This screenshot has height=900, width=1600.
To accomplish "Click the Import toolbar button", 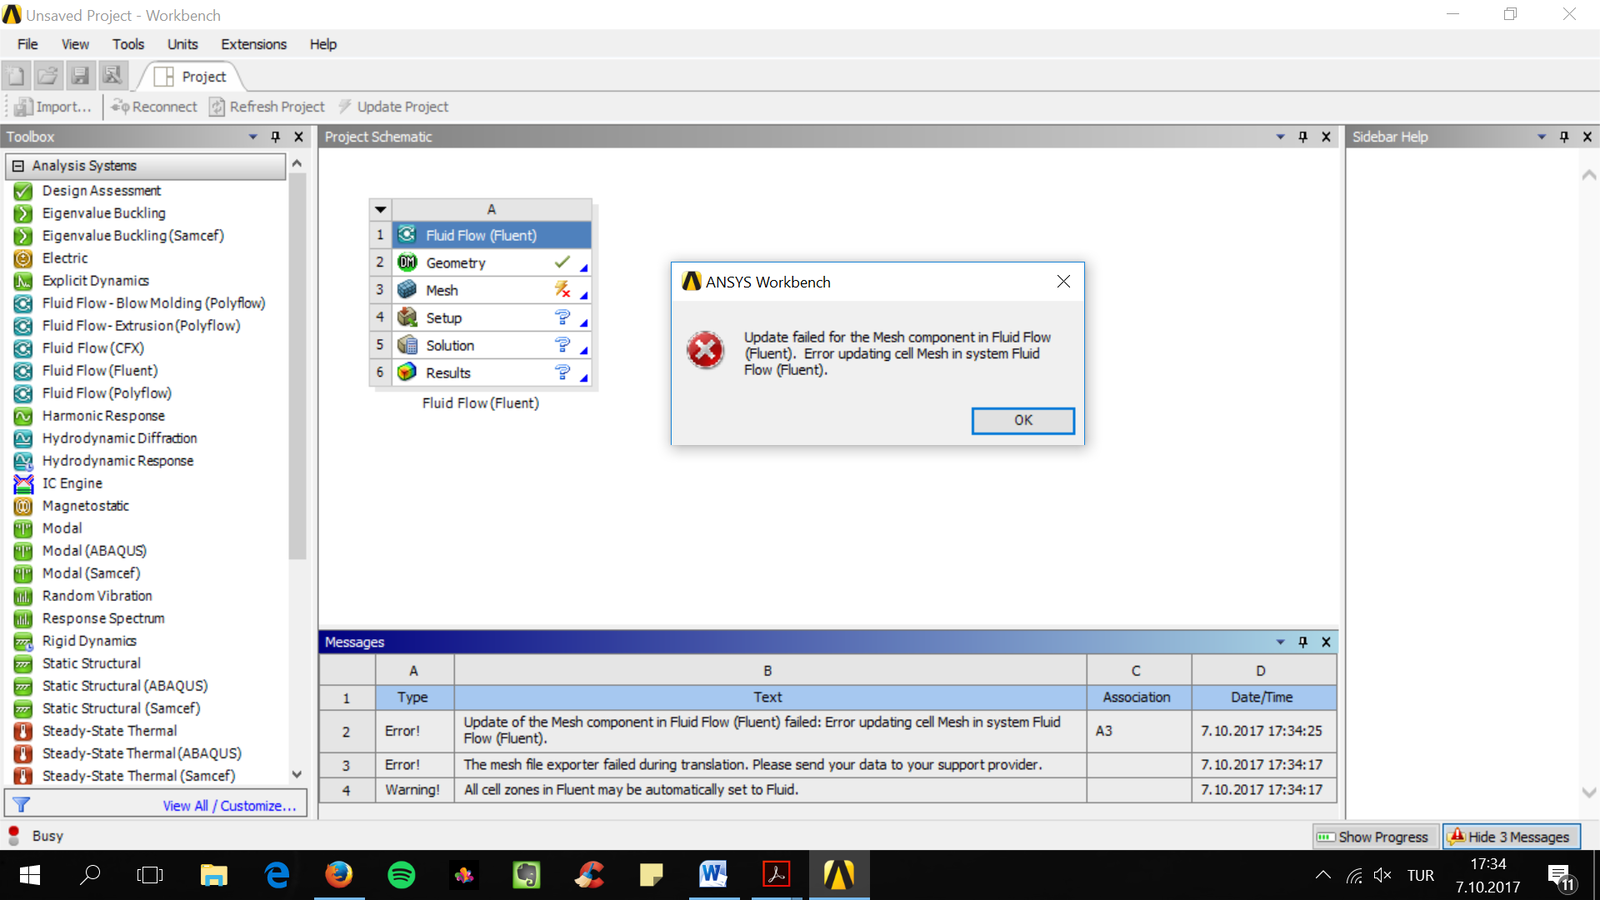I will [52, 107].
